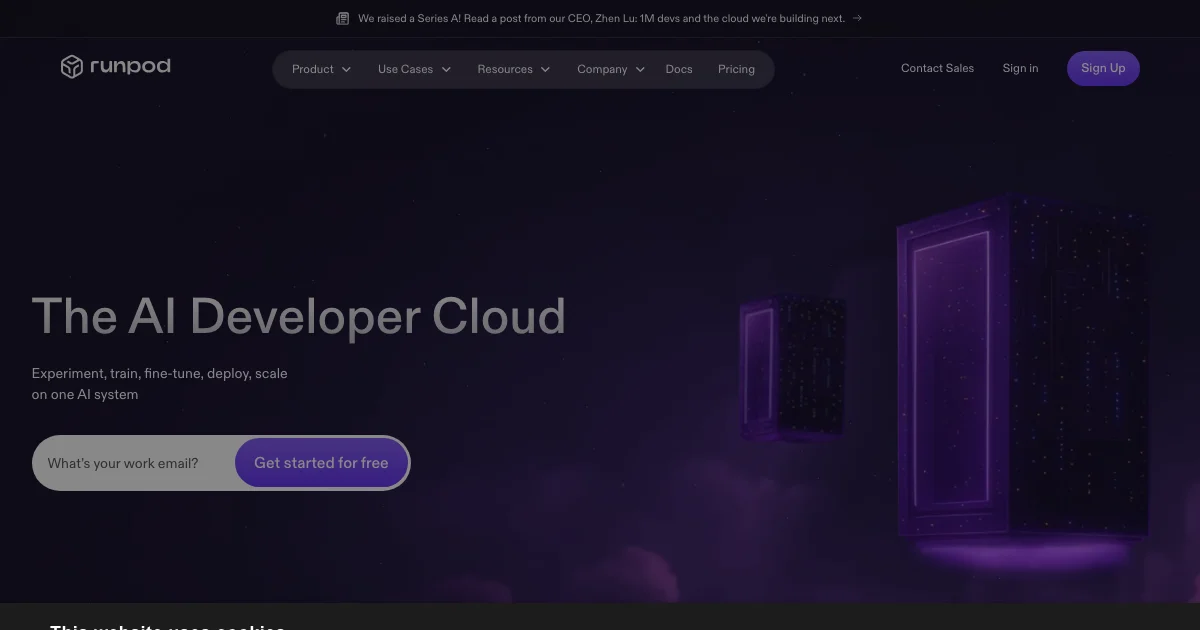The width and height of the screenshot is (1200, 630).
Task: Open the Docs menu item
Action: [x=679, y=69]
